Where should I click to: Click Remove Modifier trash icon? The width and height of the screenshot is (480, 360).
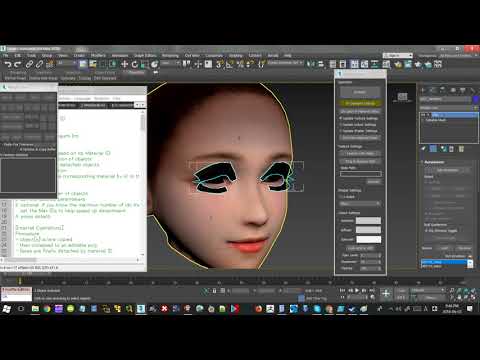tap(451, 149)
